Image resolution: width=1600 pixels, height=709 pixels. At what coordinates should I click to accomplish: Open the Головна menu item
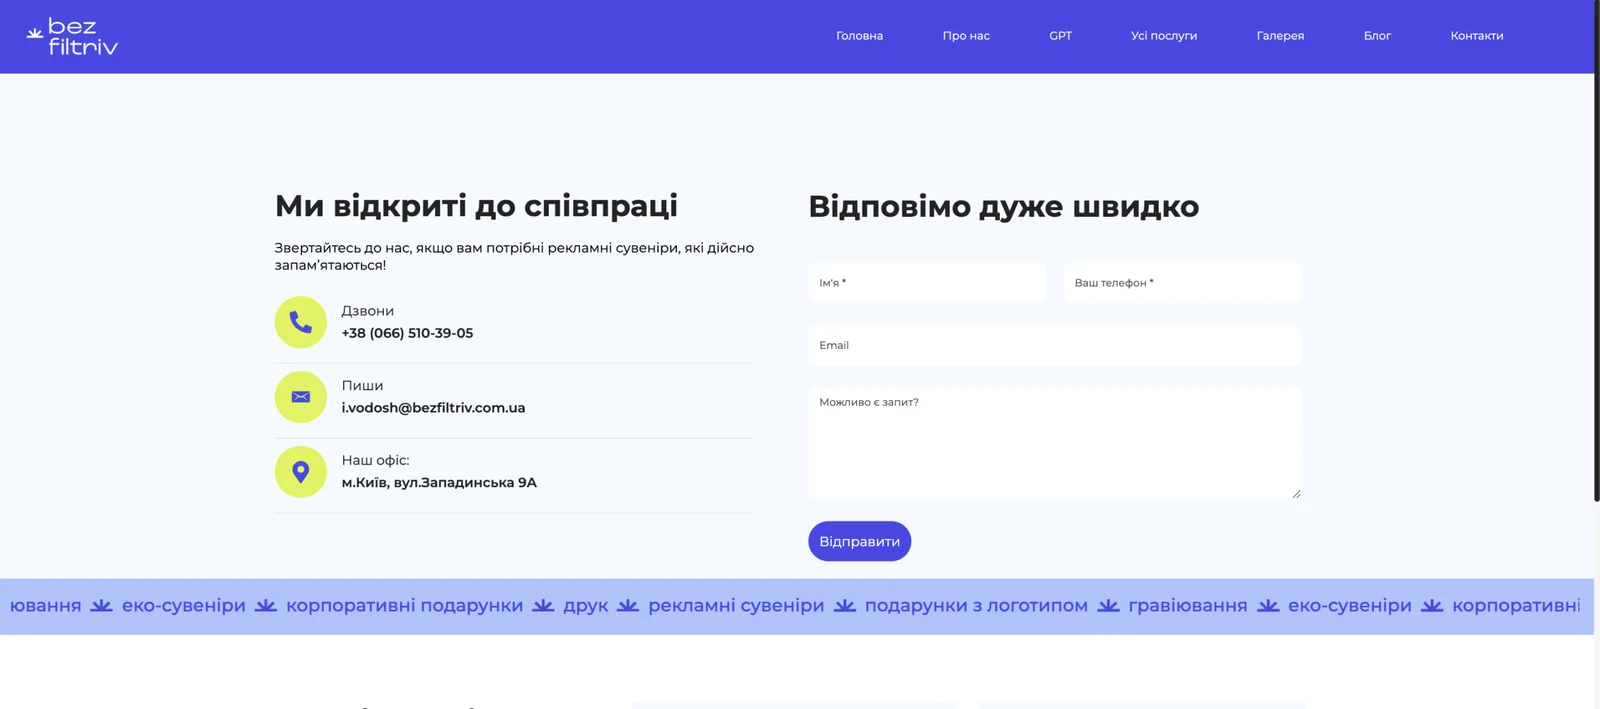coord(860,36)
